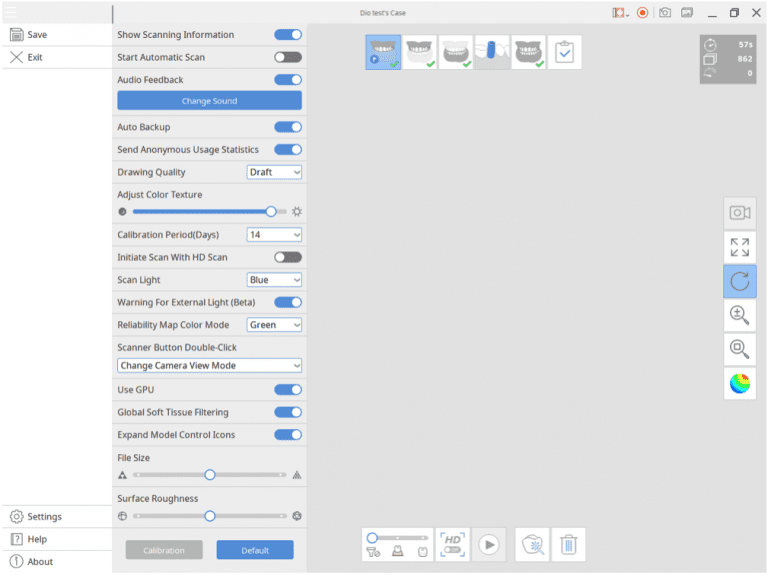Open the clipboard confirm stage
Image resolution: width=768 pixels, height=575 pixels.
coord(564,52)
